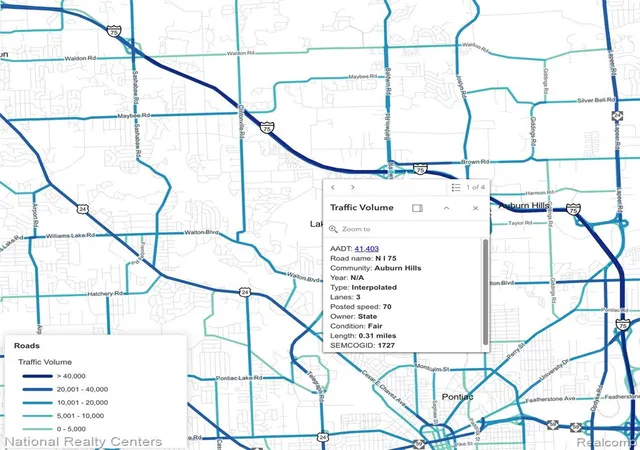Click the Zoom to magnifier icon
Image resolution: width=640 pixels, height=450 pixels.
click(333, 229)
